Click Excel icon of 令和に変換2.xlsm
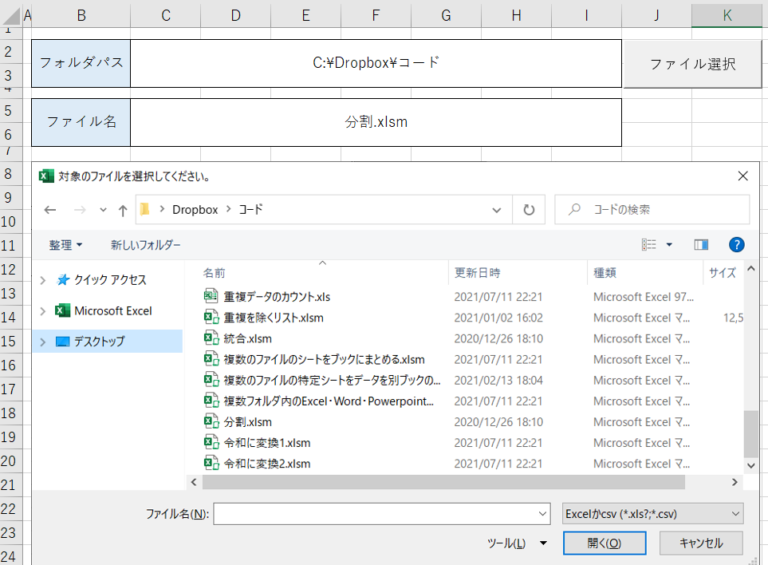Viewport: 768px width, 565px height. [211, 463]
